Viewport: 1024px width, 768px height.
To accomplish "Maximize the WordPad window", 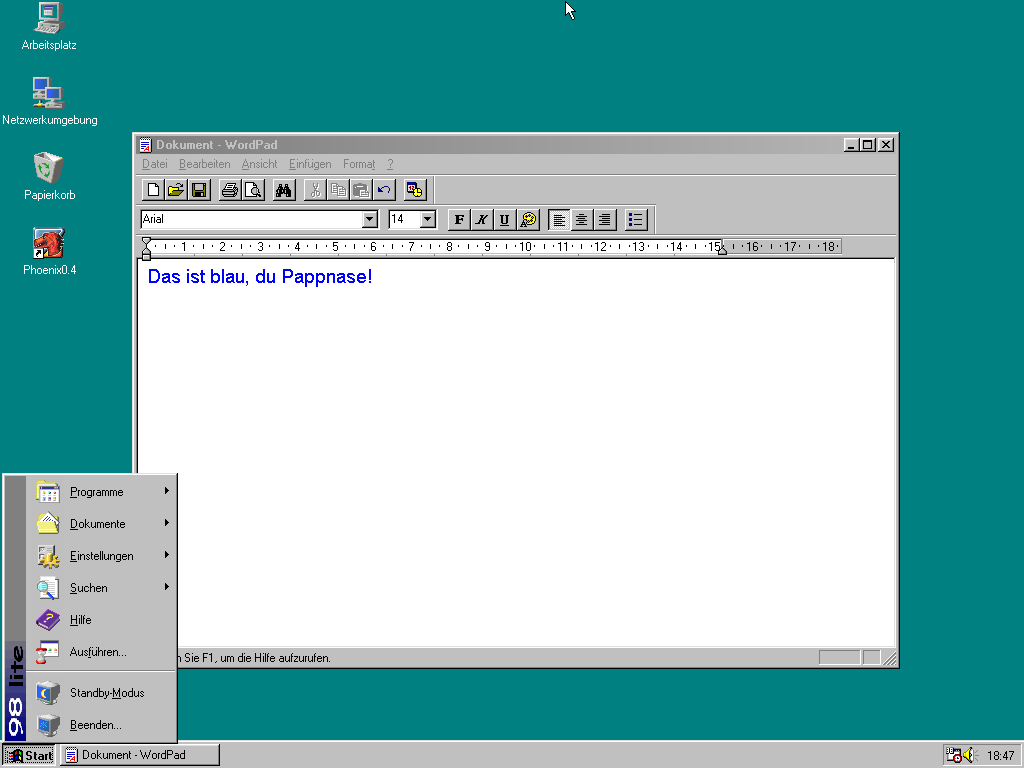I will click(x=867, y=145).
